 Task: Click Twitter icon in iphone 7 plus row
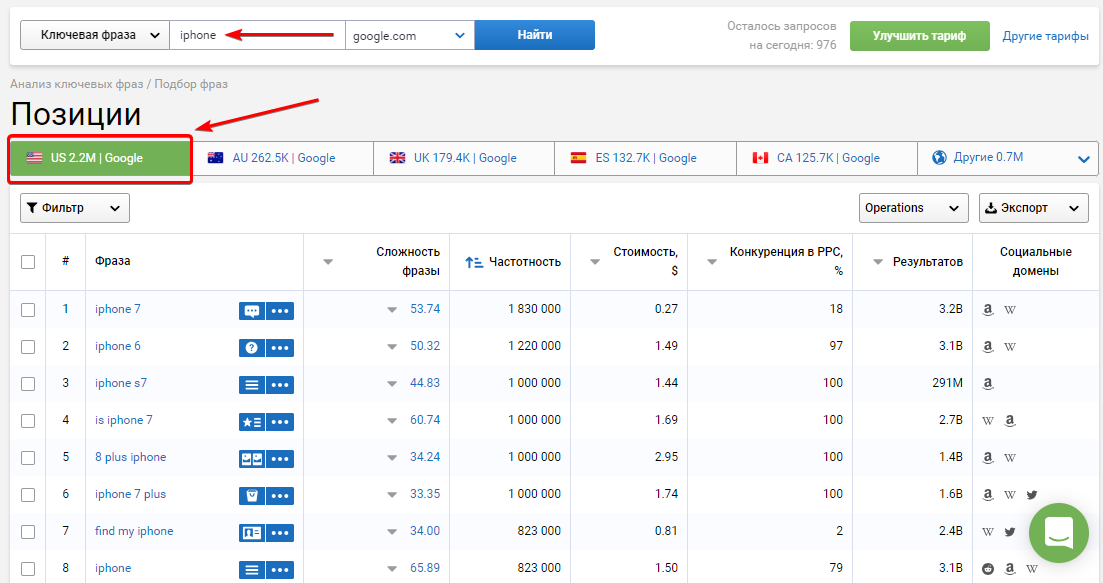click(1032, 494)
